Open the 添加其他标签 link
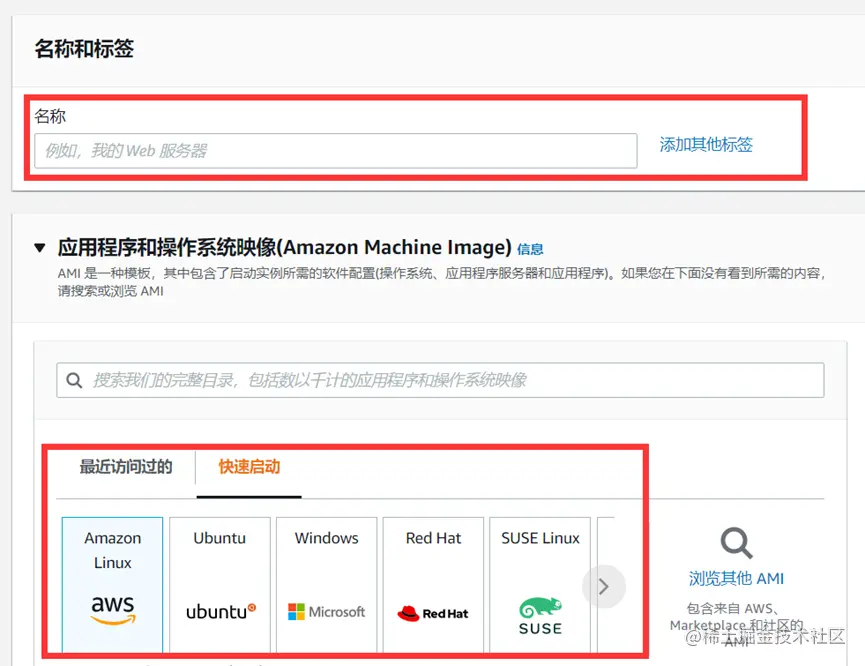 pos(706,145)
